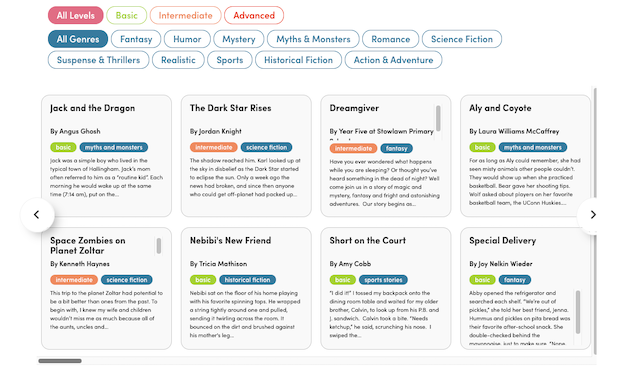The image size is (640, 379).
Task: Click the horizontal scrollbar below story cards
Action: pos(60,361)
